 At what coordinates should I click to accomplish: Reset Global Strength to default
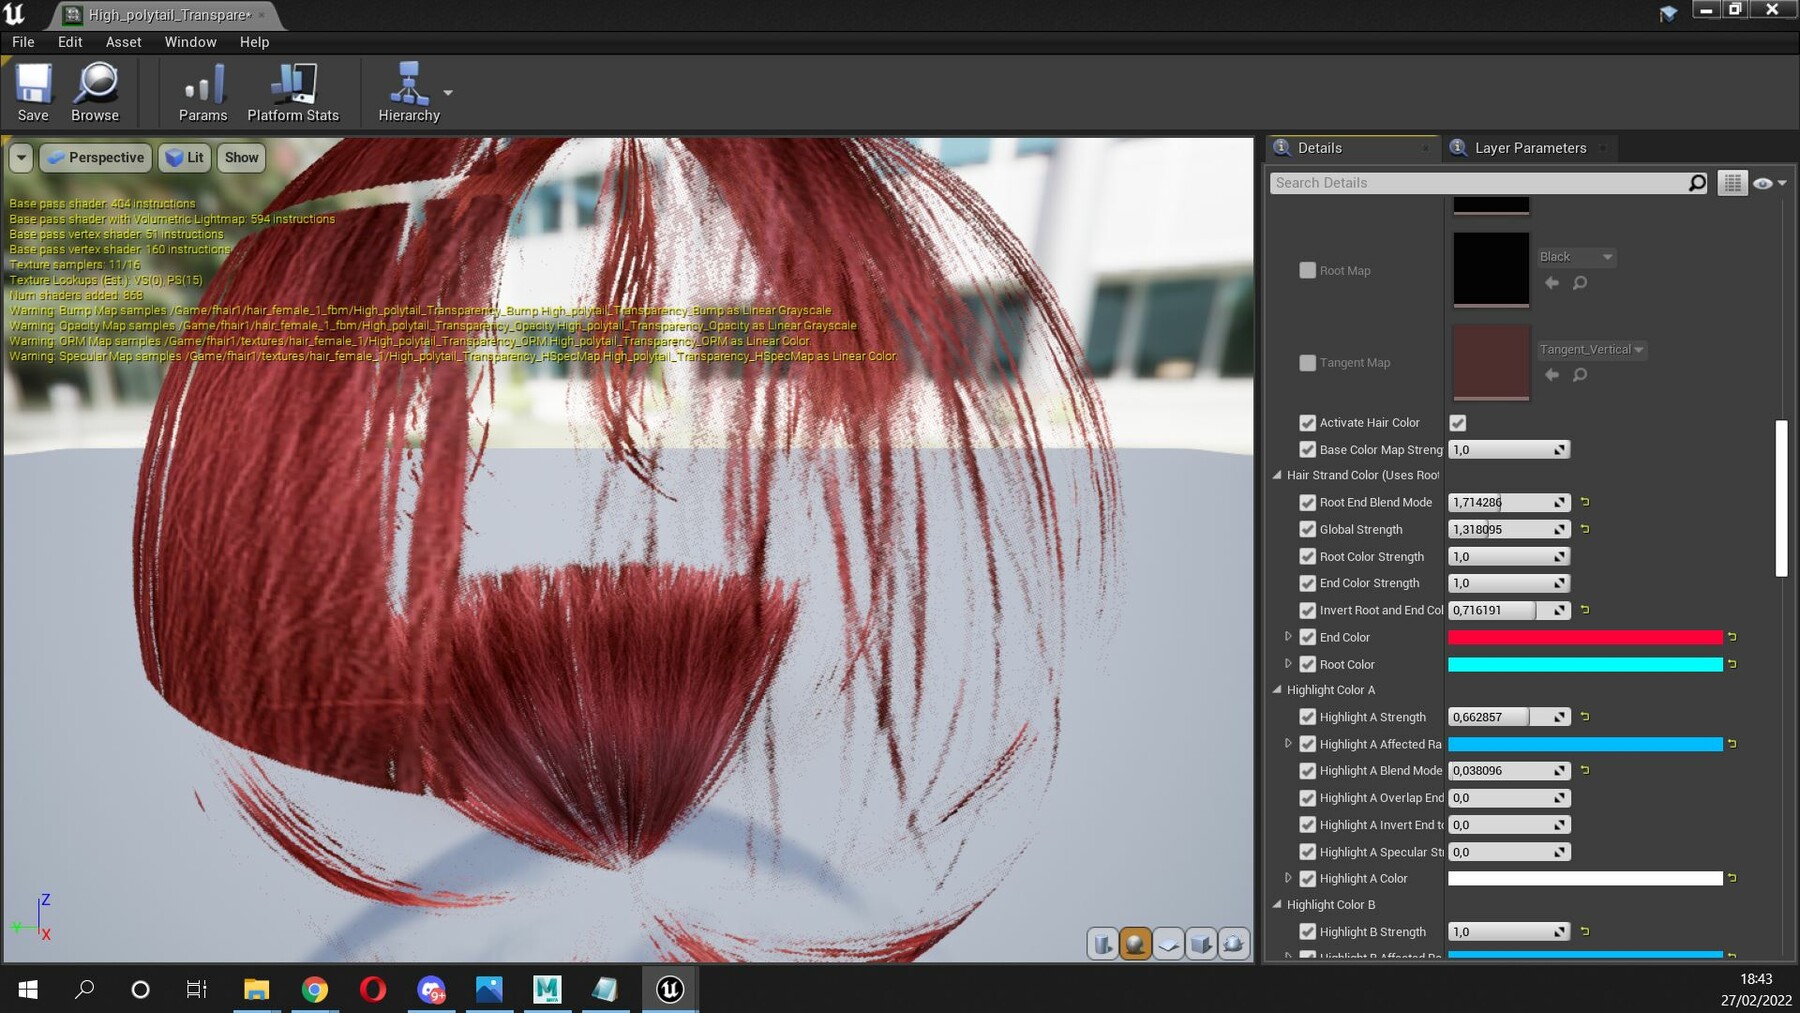(x=1585, y=529)
